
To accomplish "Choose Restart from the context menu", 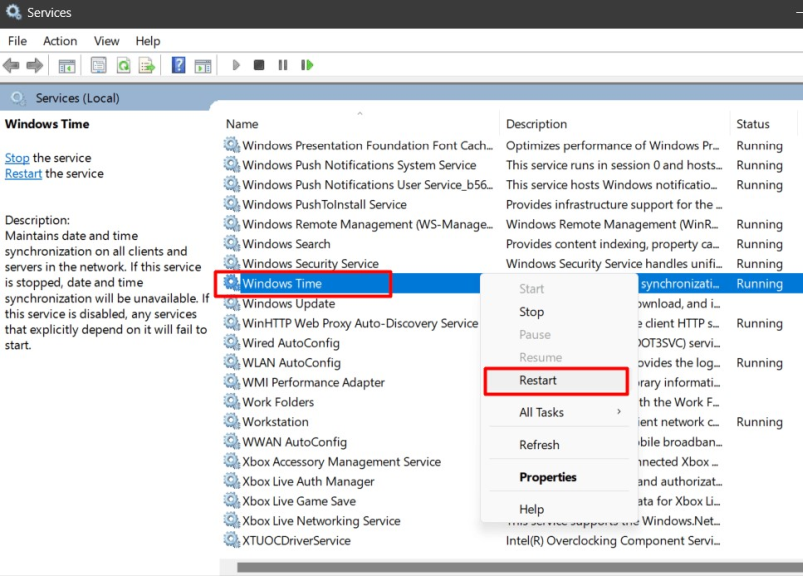I will tap(538, 380).
